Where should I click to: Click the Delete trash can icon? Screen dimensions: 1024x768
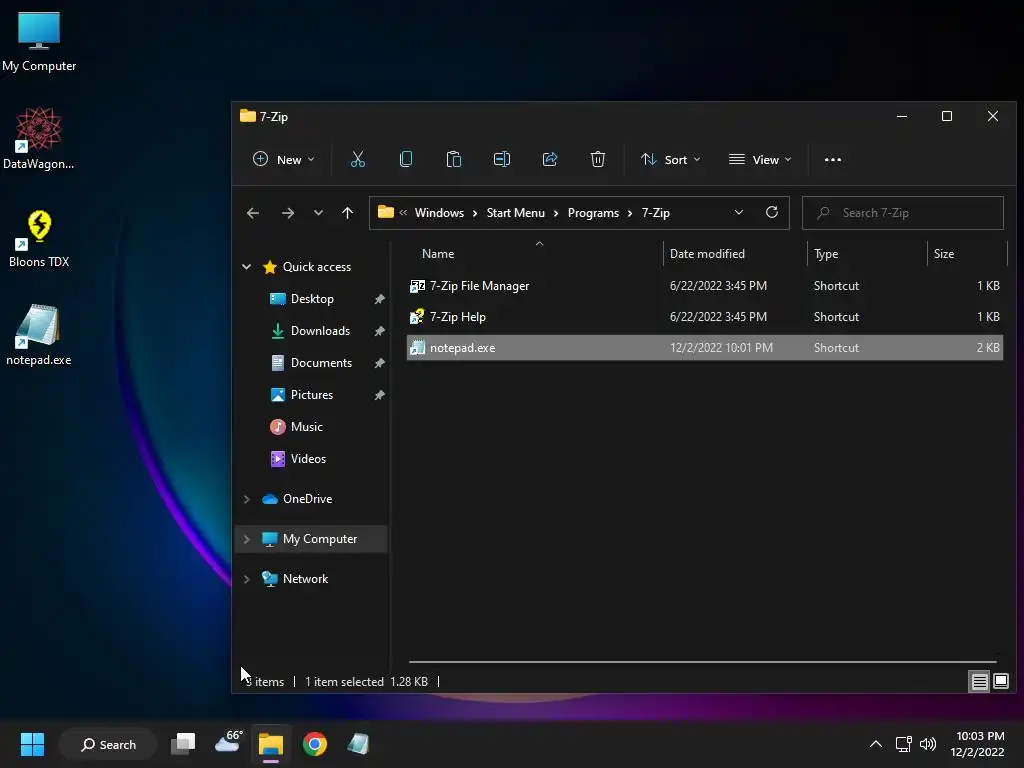click(x=598, y=159)
